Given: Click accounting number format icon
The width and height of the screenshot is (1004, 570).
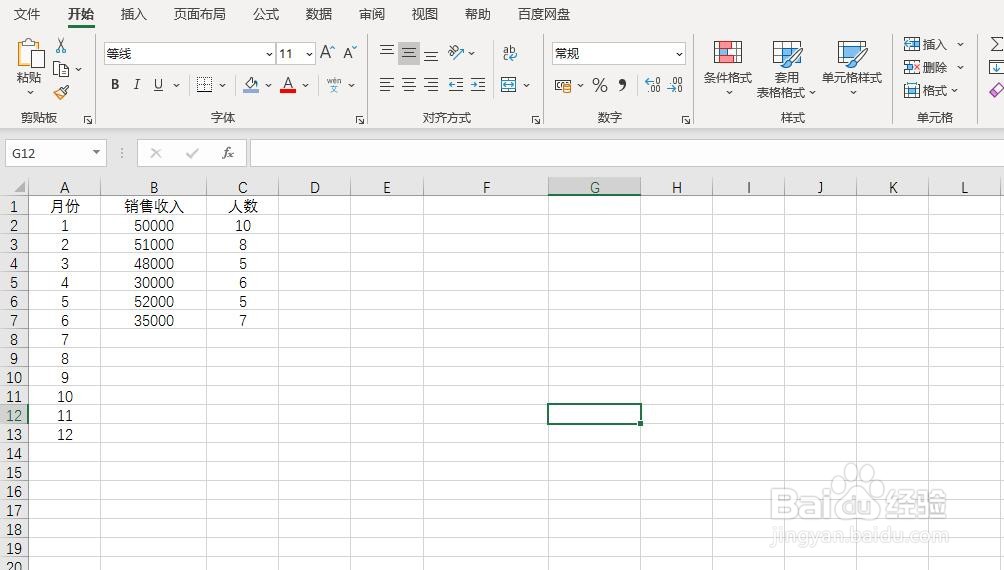Looking at the screenshot, I should pyautogui.click(x=563, y=85).
